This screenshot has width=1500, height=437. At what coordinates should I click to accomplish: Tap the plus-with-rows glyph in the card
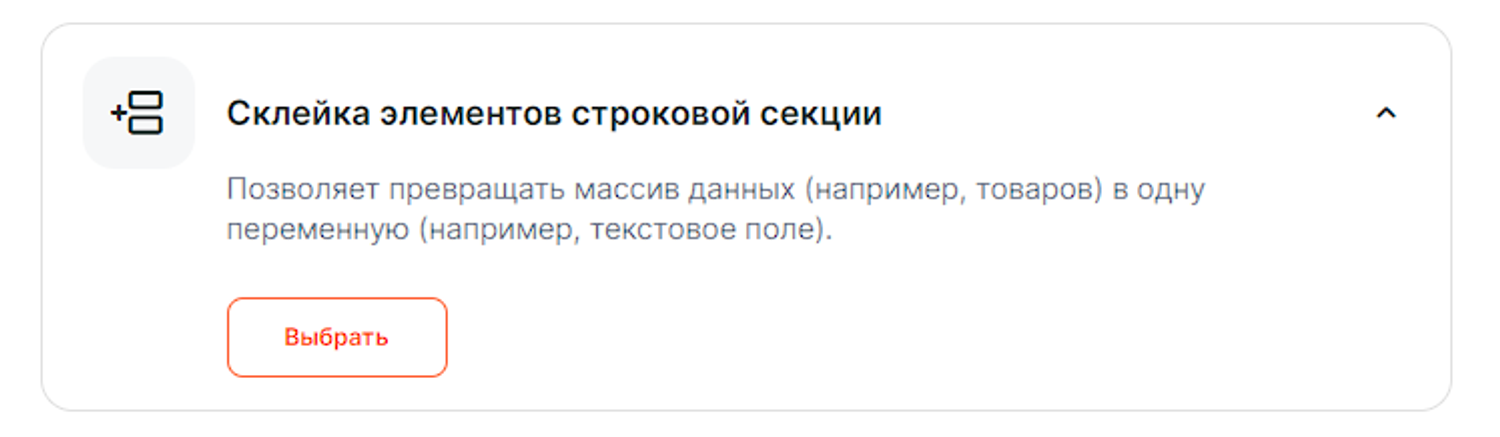pos(137,113)
